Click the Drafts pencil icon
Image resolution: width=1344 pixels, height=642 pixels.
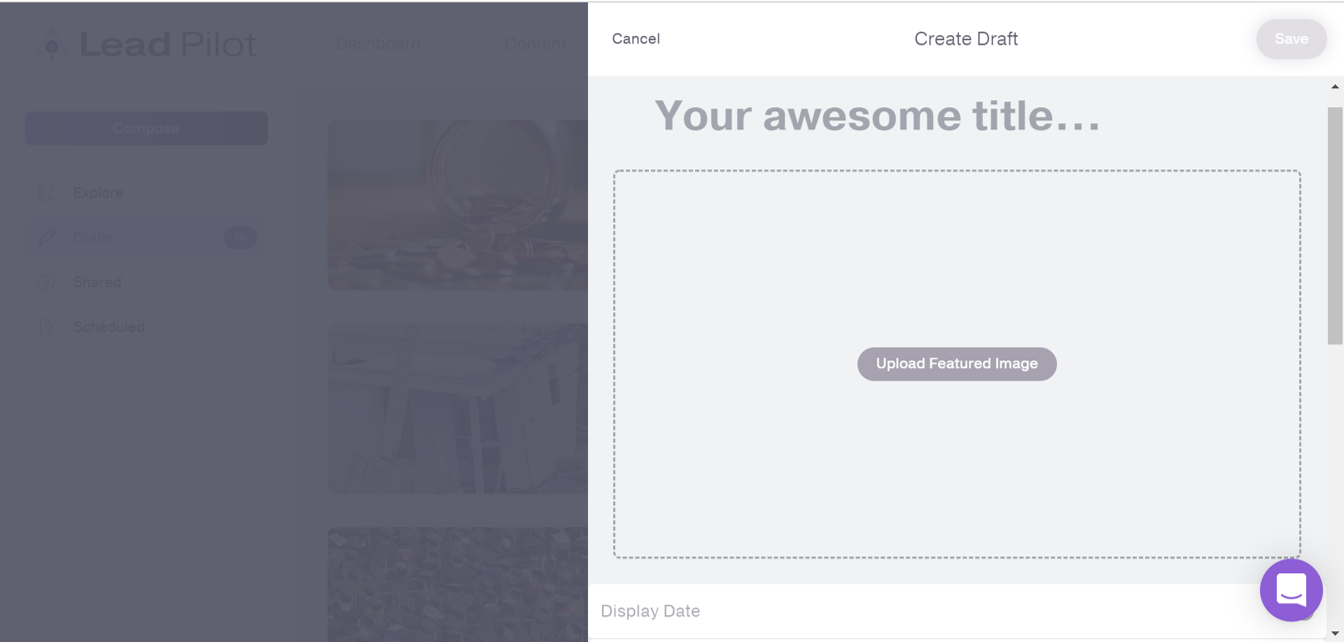point(46,237)
